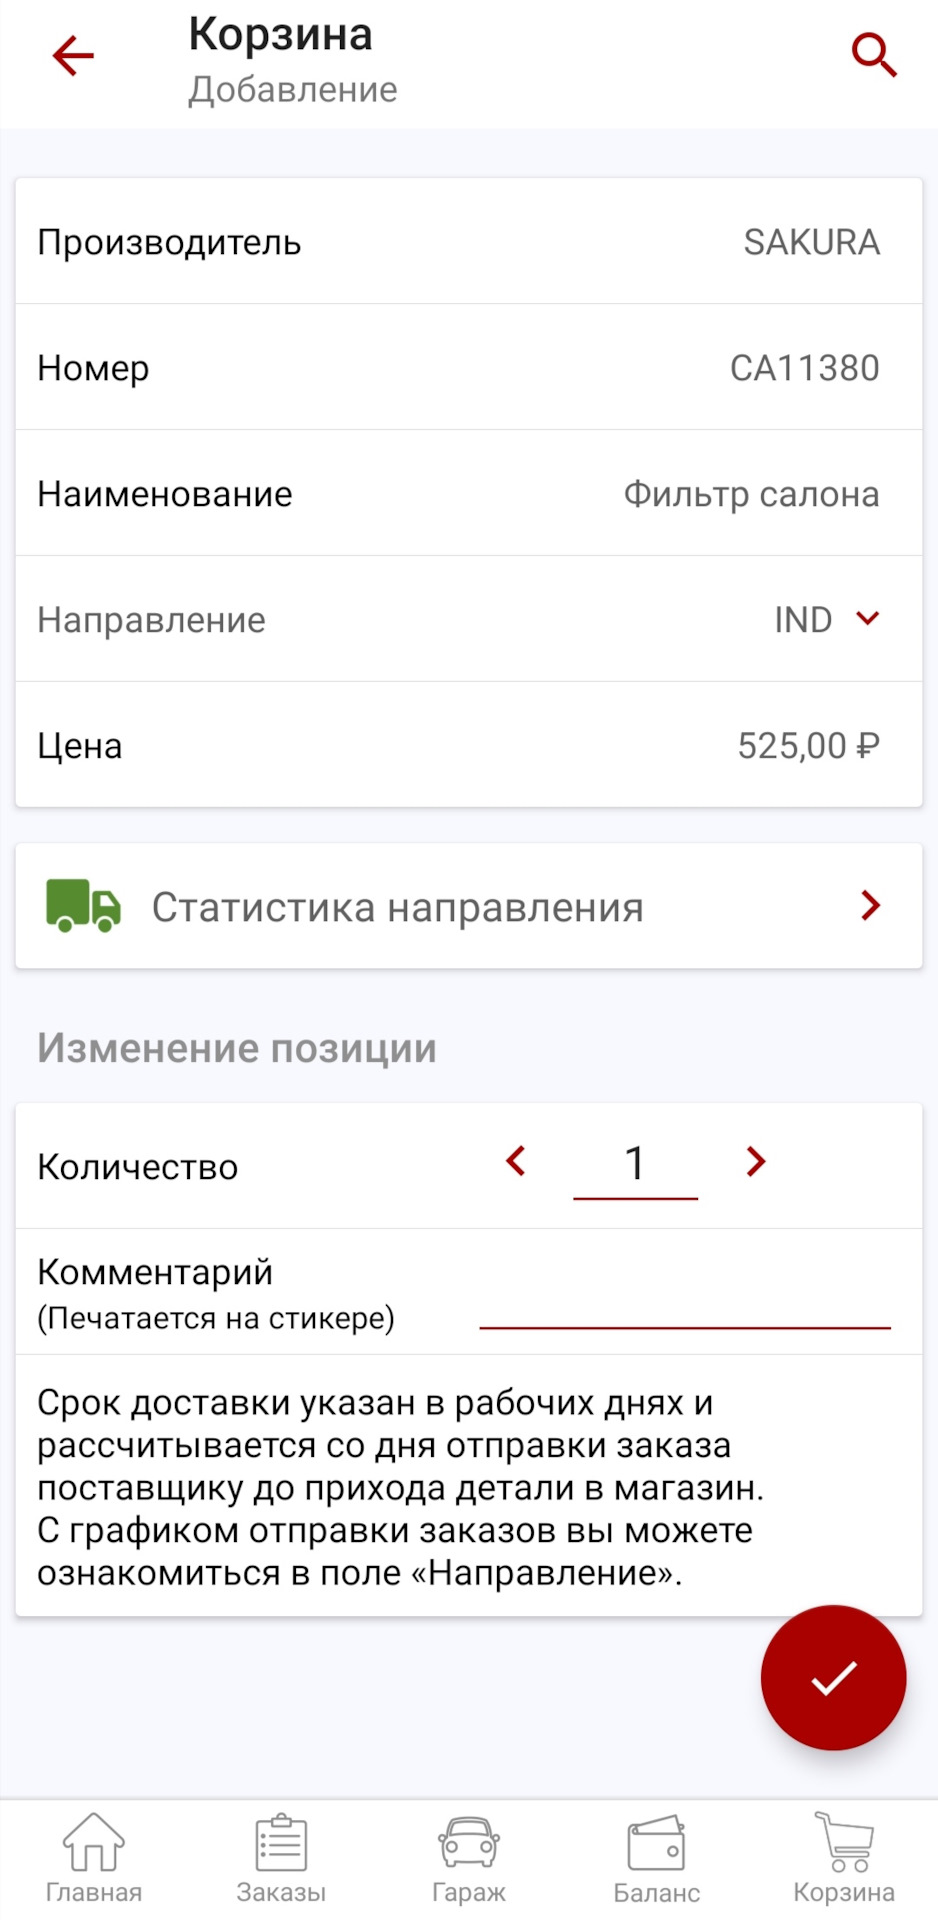Tap the green delivery truck icon
This screenshot has width=938, height=1920.
click(x=83, y=906)
